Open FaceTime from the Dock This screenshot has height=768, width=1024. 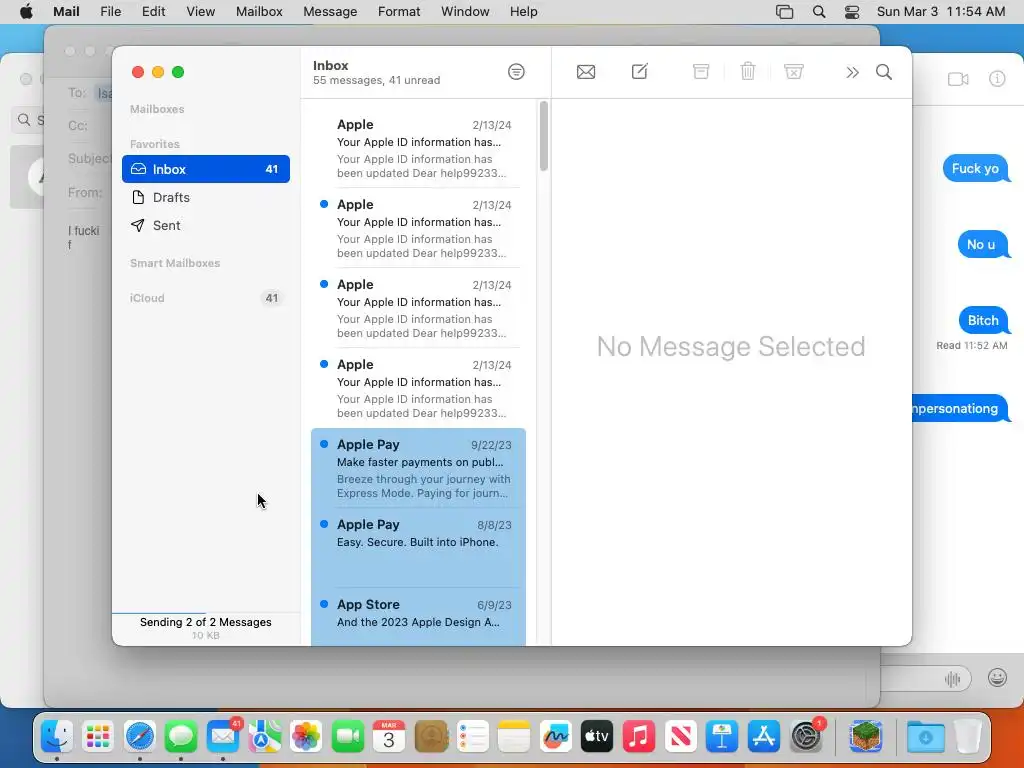click(347, 737)
